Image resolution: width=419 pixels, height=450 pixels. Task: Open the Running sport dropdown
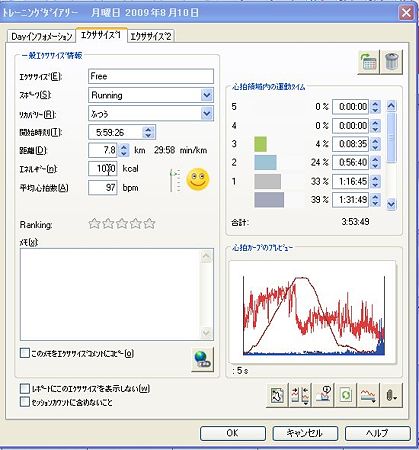207,95
